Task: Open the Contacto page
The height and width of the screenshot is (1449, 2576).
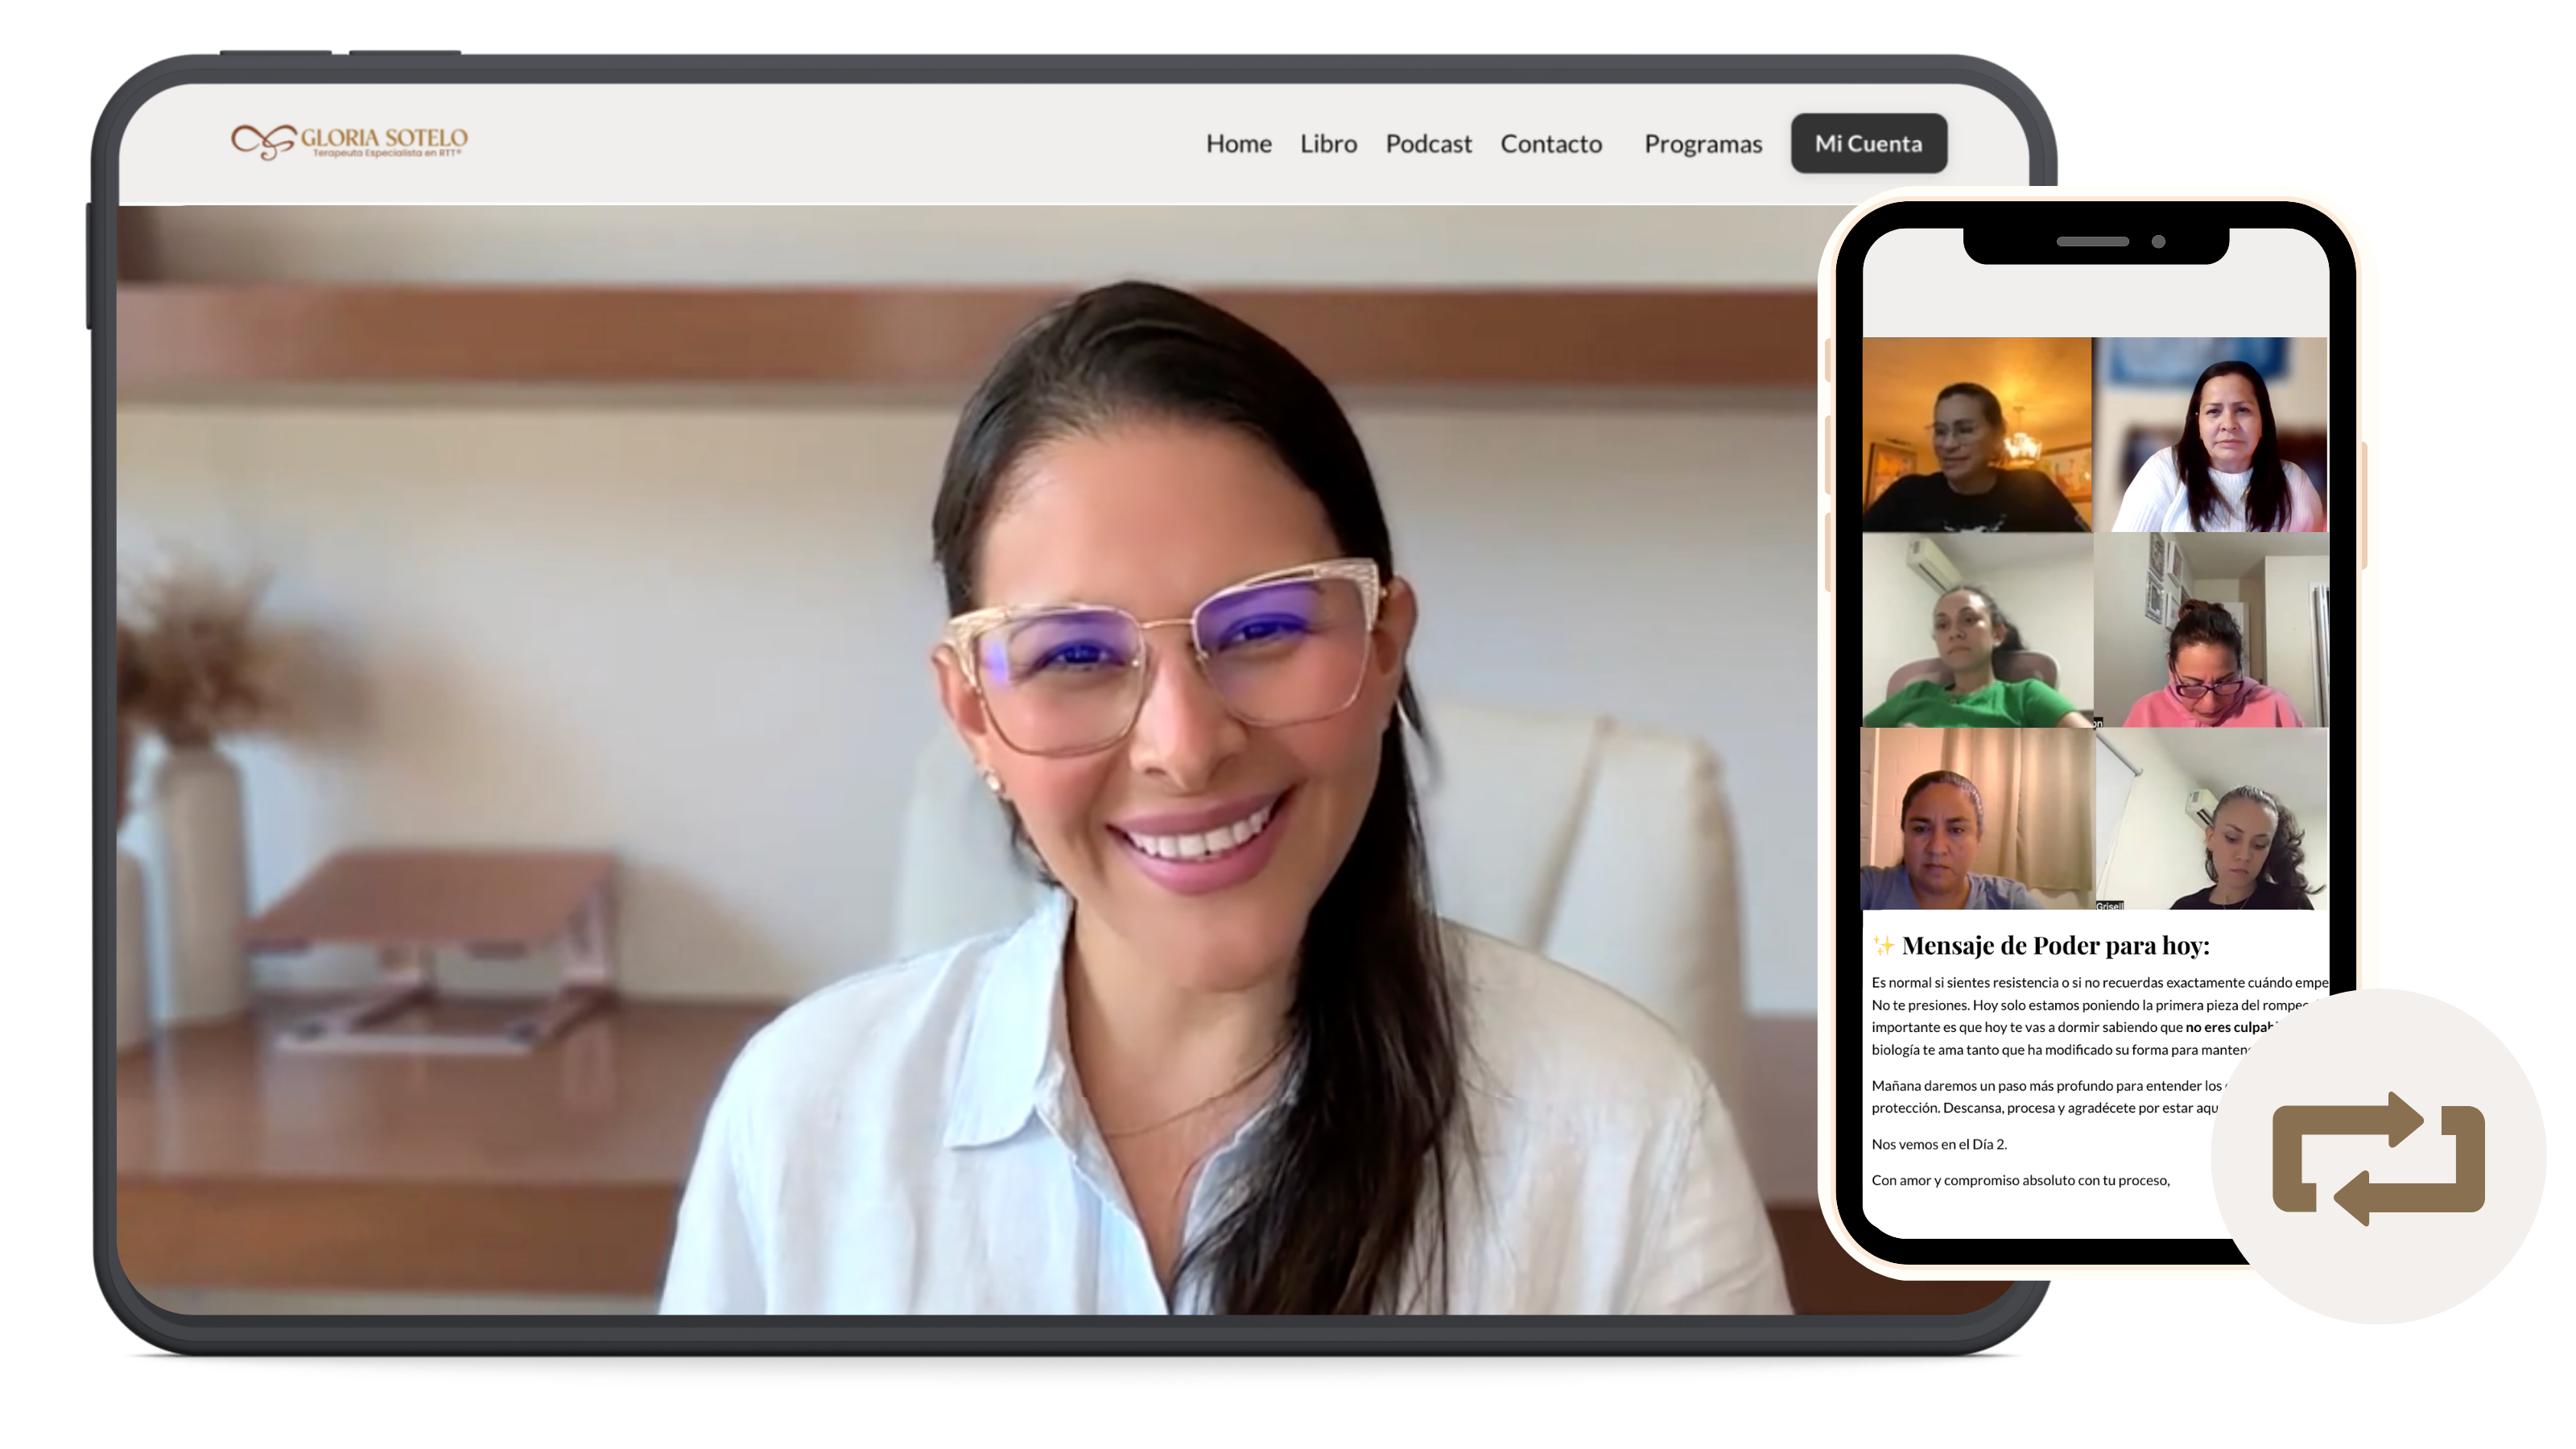Action: point(1551,144)
